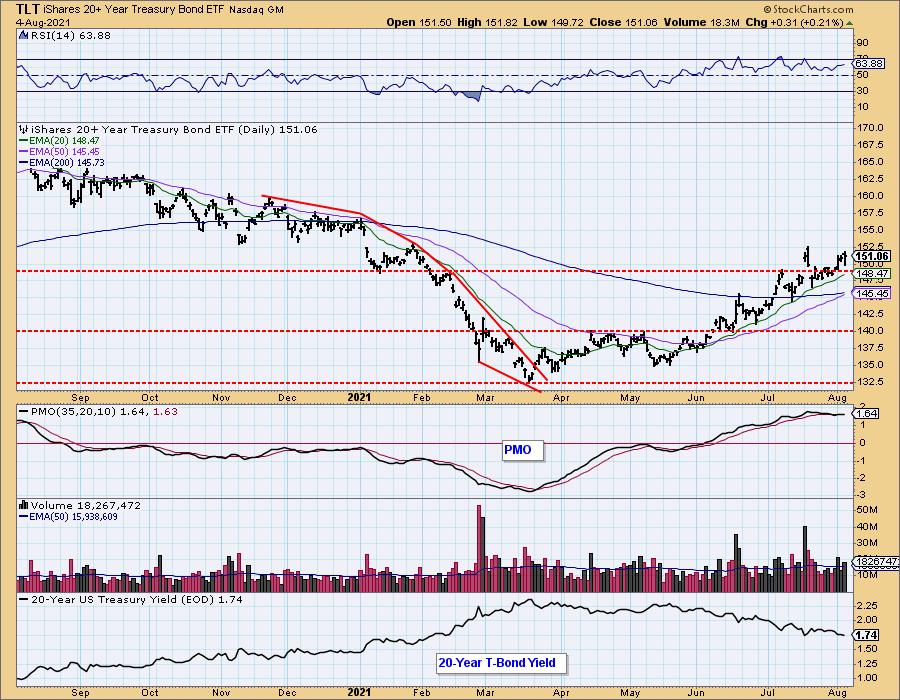Click the Close 151.06 header value
This screenshot has width=900, height=700.
click(624, 22)
